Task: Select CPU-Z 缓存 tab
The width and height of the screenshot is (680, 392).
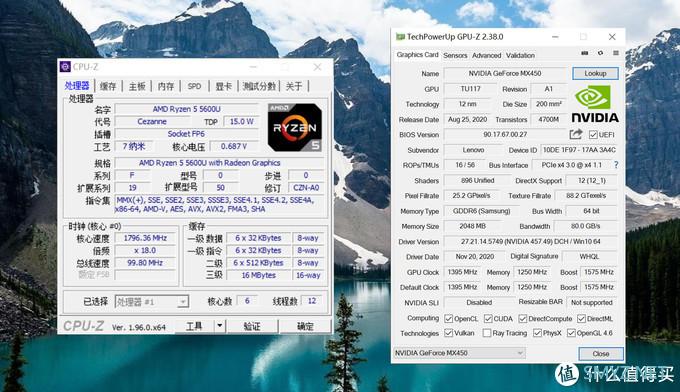Action: pyautogui.click(x=108, y=86)
